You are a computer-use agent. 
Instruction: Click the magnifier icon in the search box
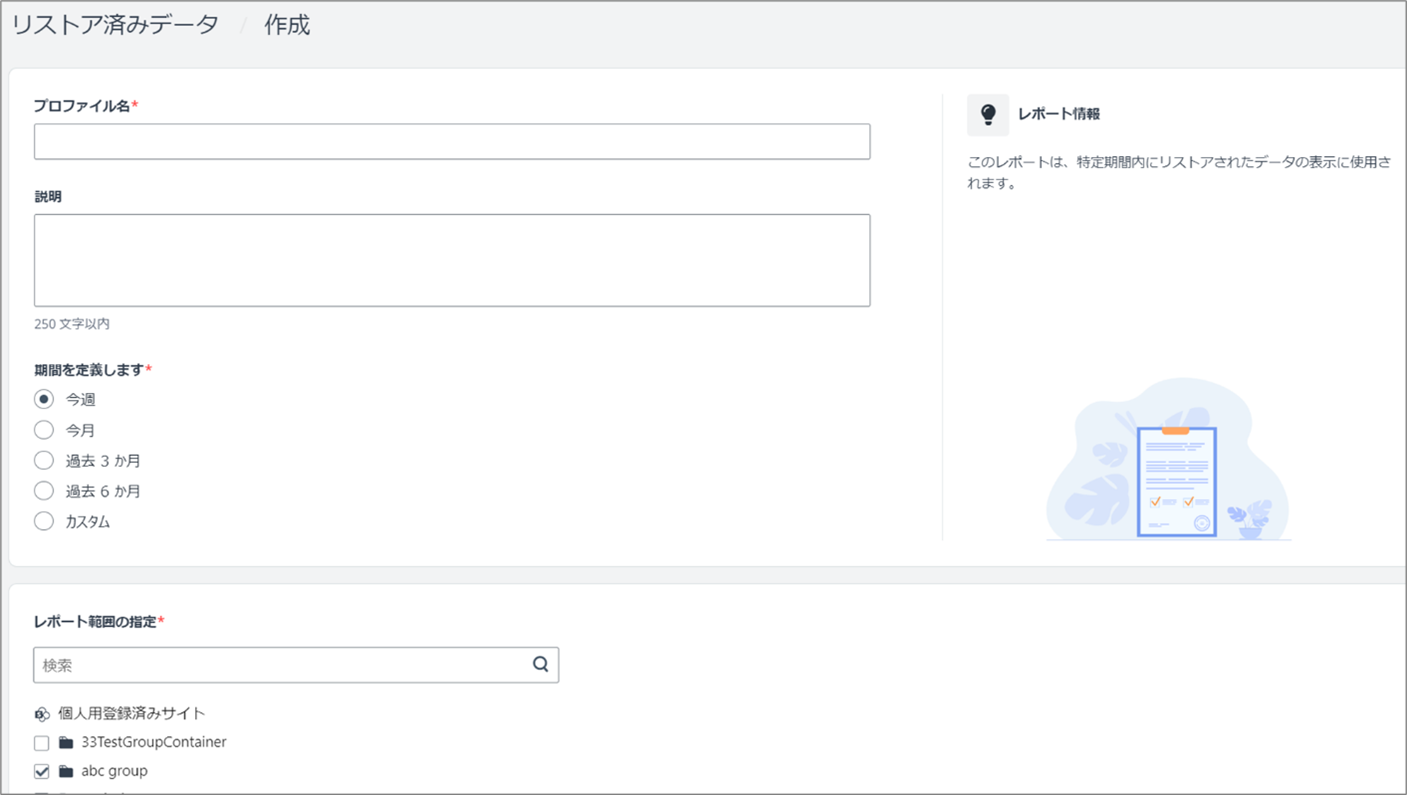[541, 664]
